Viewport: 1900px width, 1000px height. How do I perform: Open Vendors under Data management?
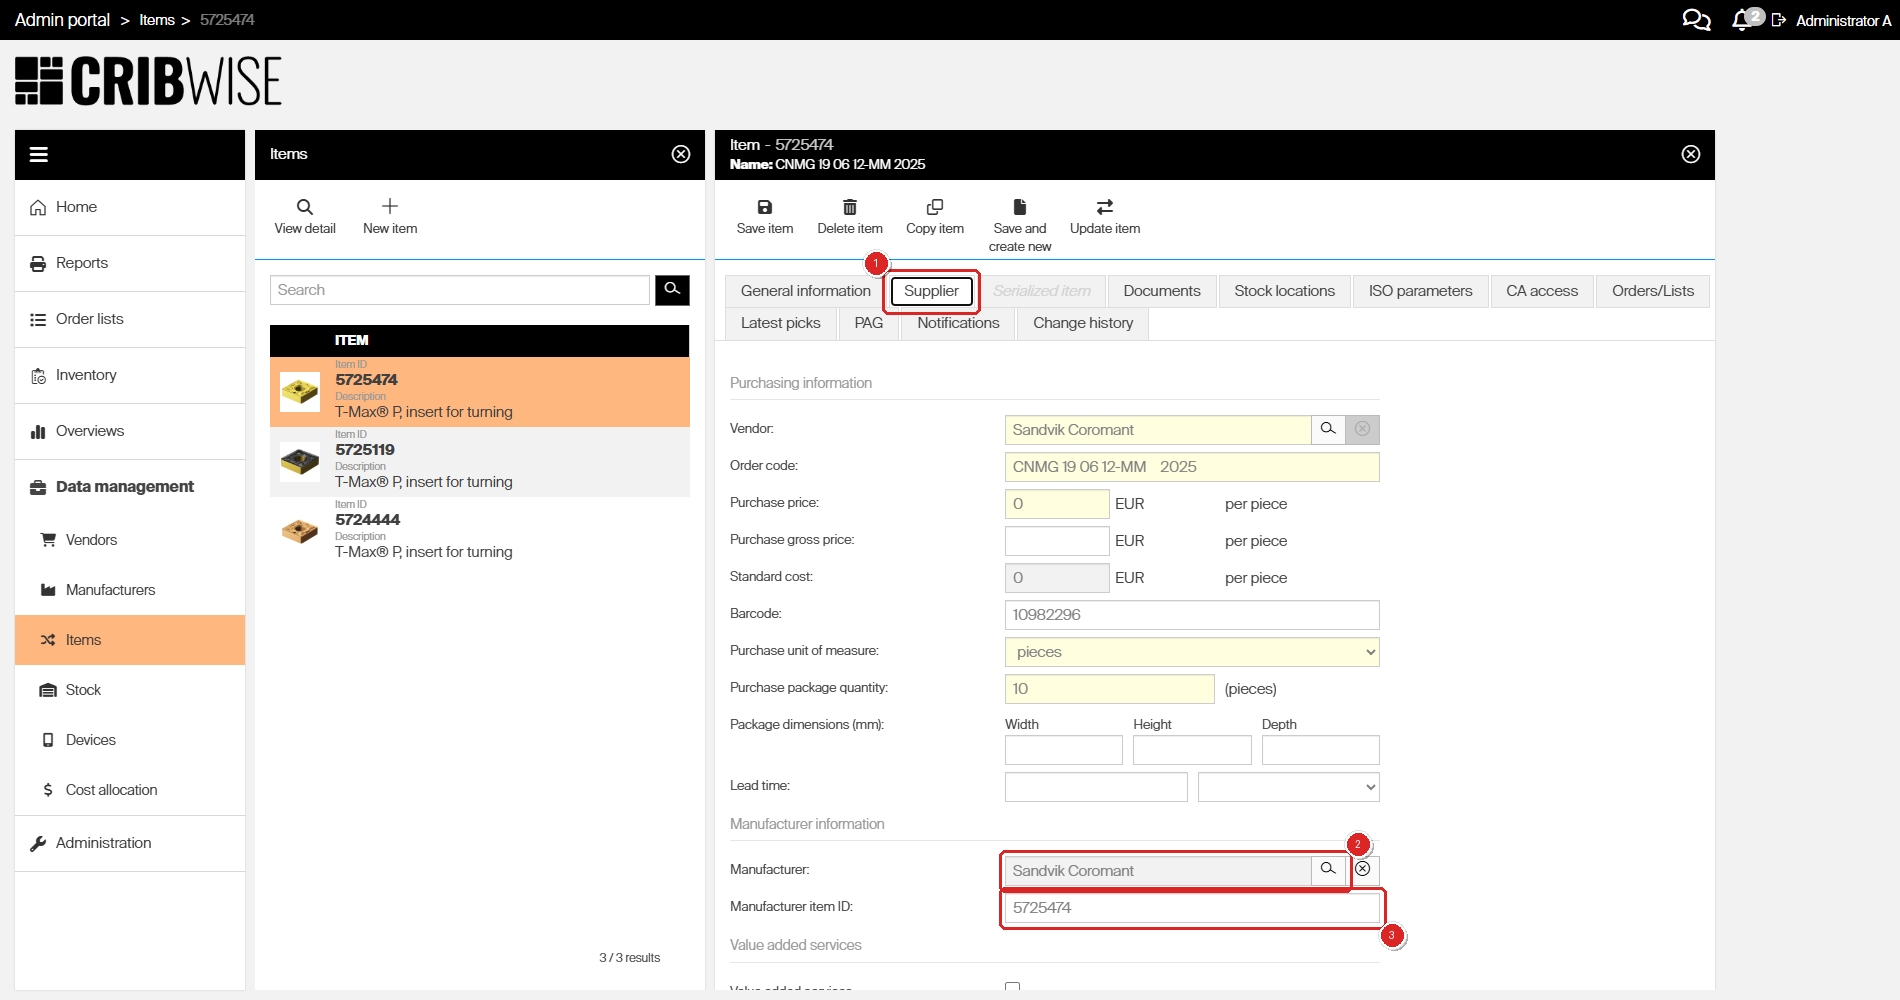point(130,540)
